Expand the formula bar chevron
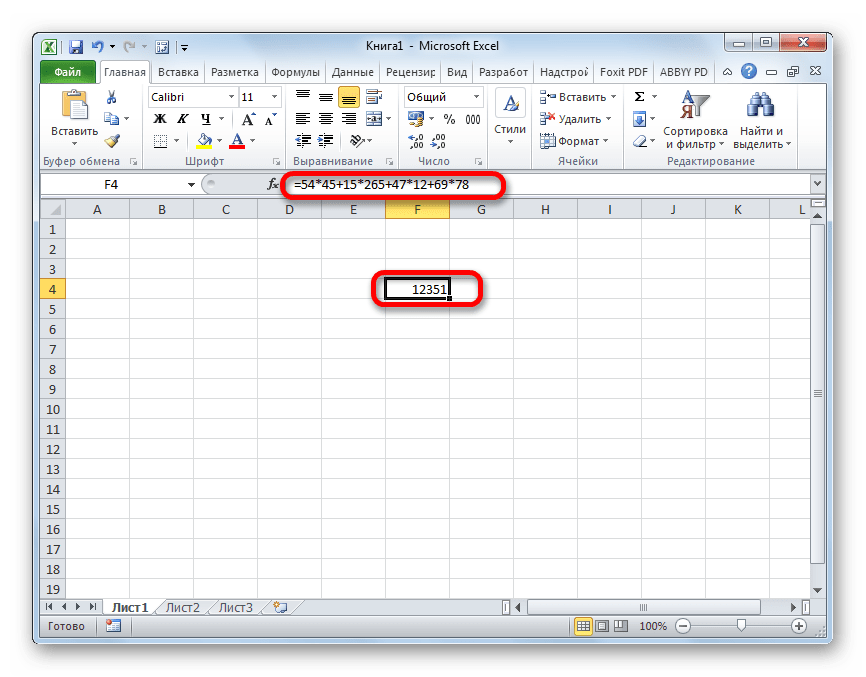Viewport: 866px width, 677px height. pyautogui.click(x=818, y=184)
